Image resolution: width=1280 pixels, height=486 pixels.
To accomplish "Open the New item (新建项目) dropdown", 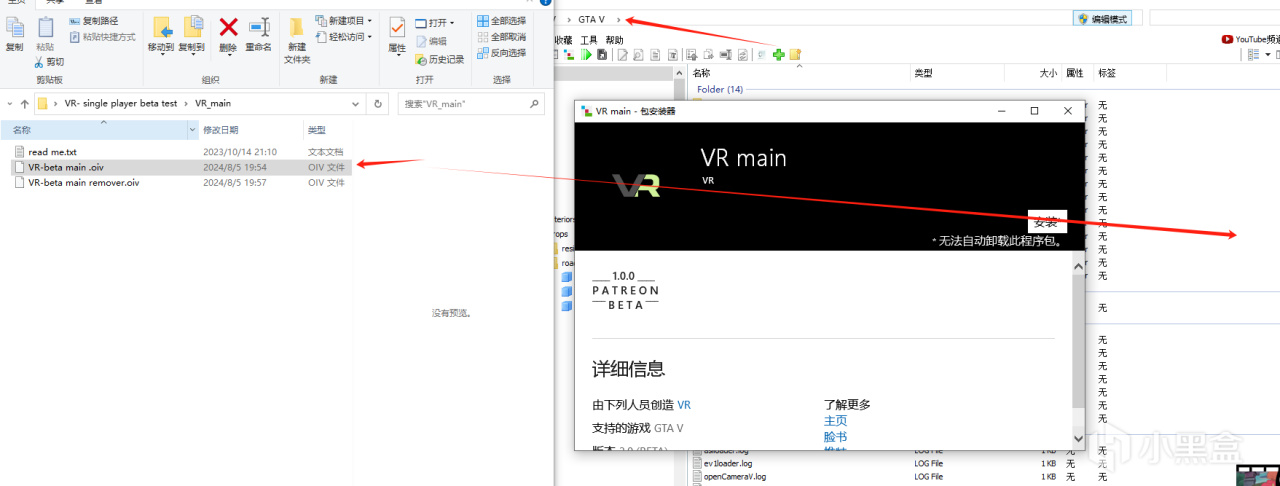I will [344, 21].
